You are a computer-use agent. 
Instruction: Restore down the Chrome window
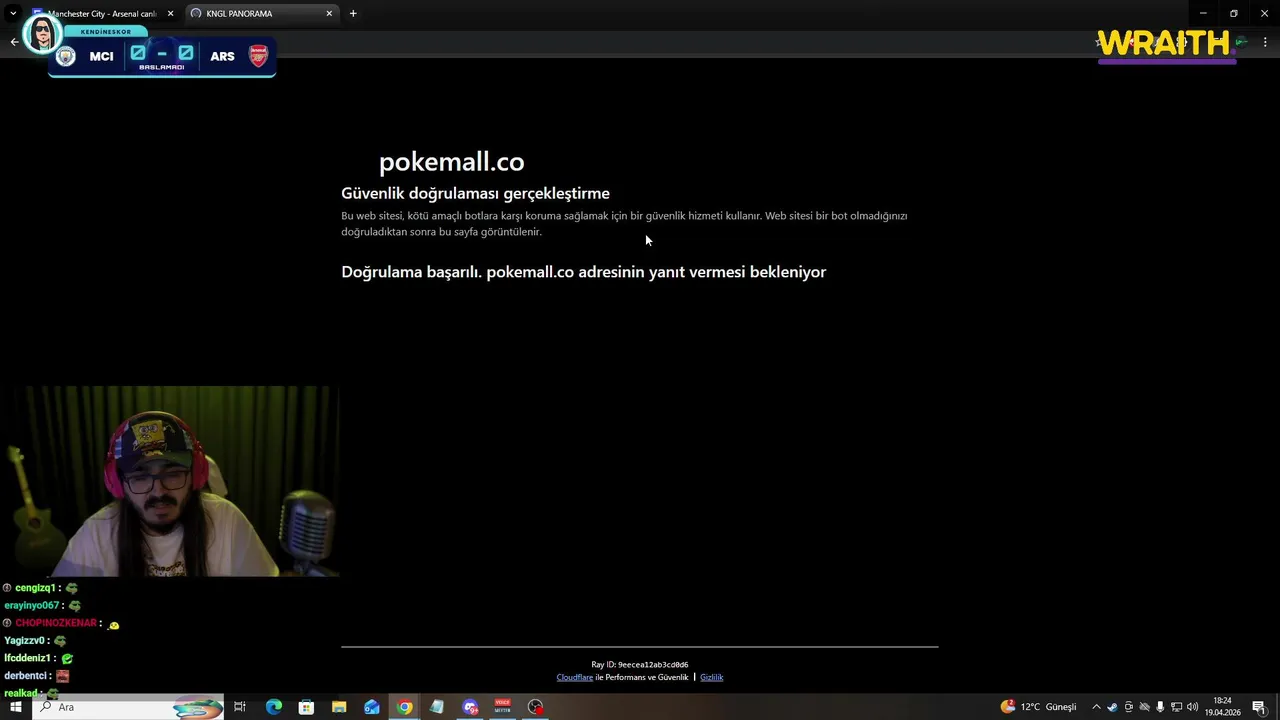click(x=1234, y=13)
